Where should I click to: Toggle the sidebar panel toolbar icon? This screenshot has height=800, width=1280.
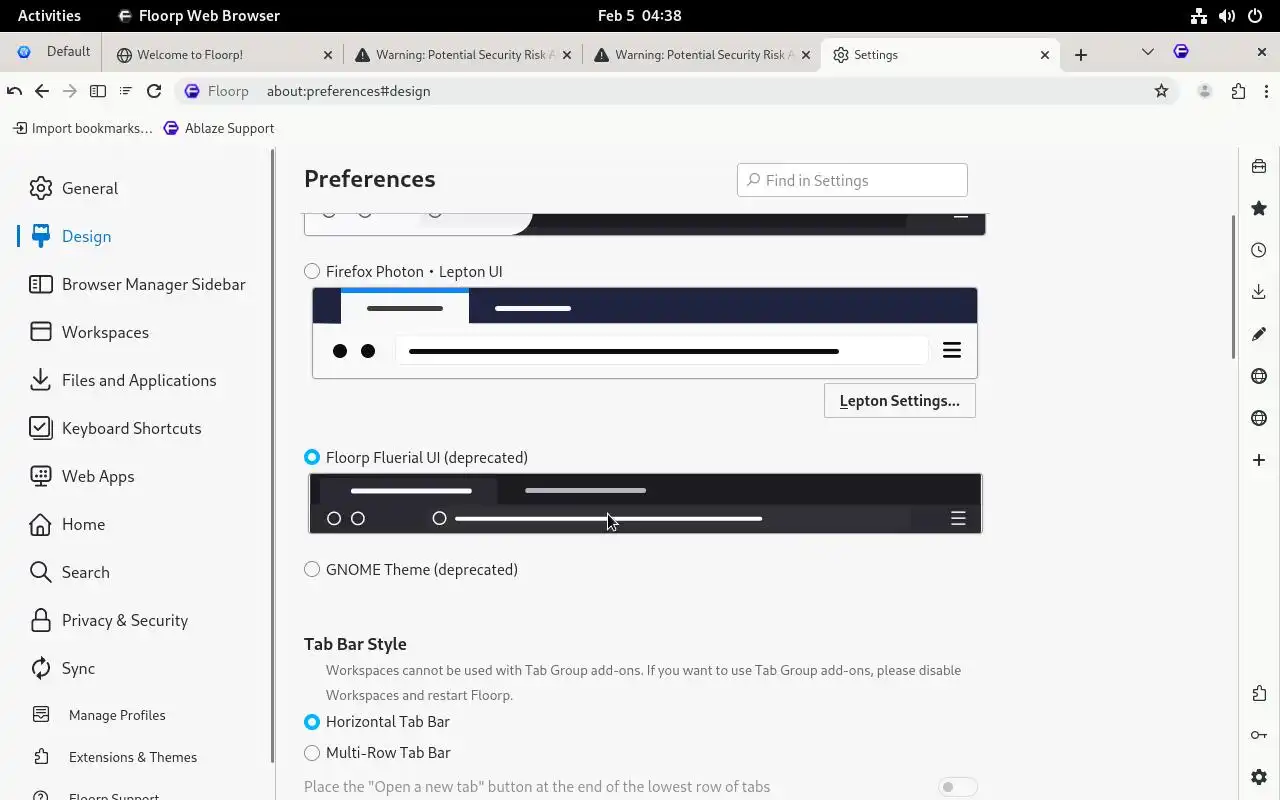click(98, 91)
